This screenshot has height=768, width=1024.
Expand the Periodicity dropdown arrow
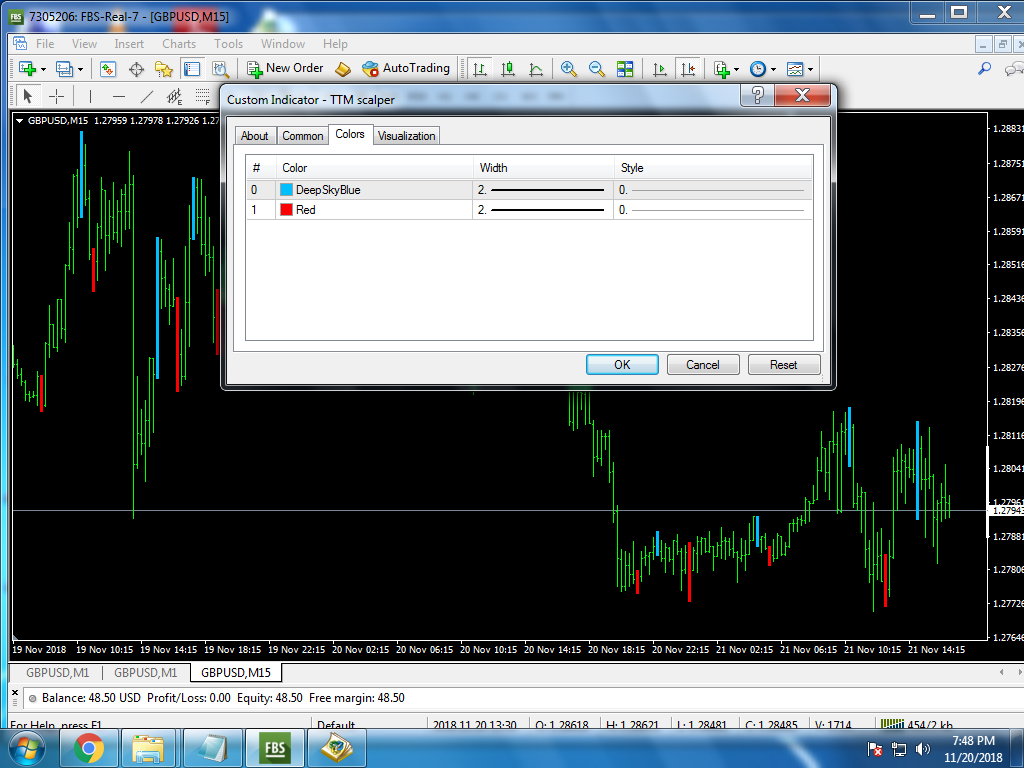(x=773, y=69)
